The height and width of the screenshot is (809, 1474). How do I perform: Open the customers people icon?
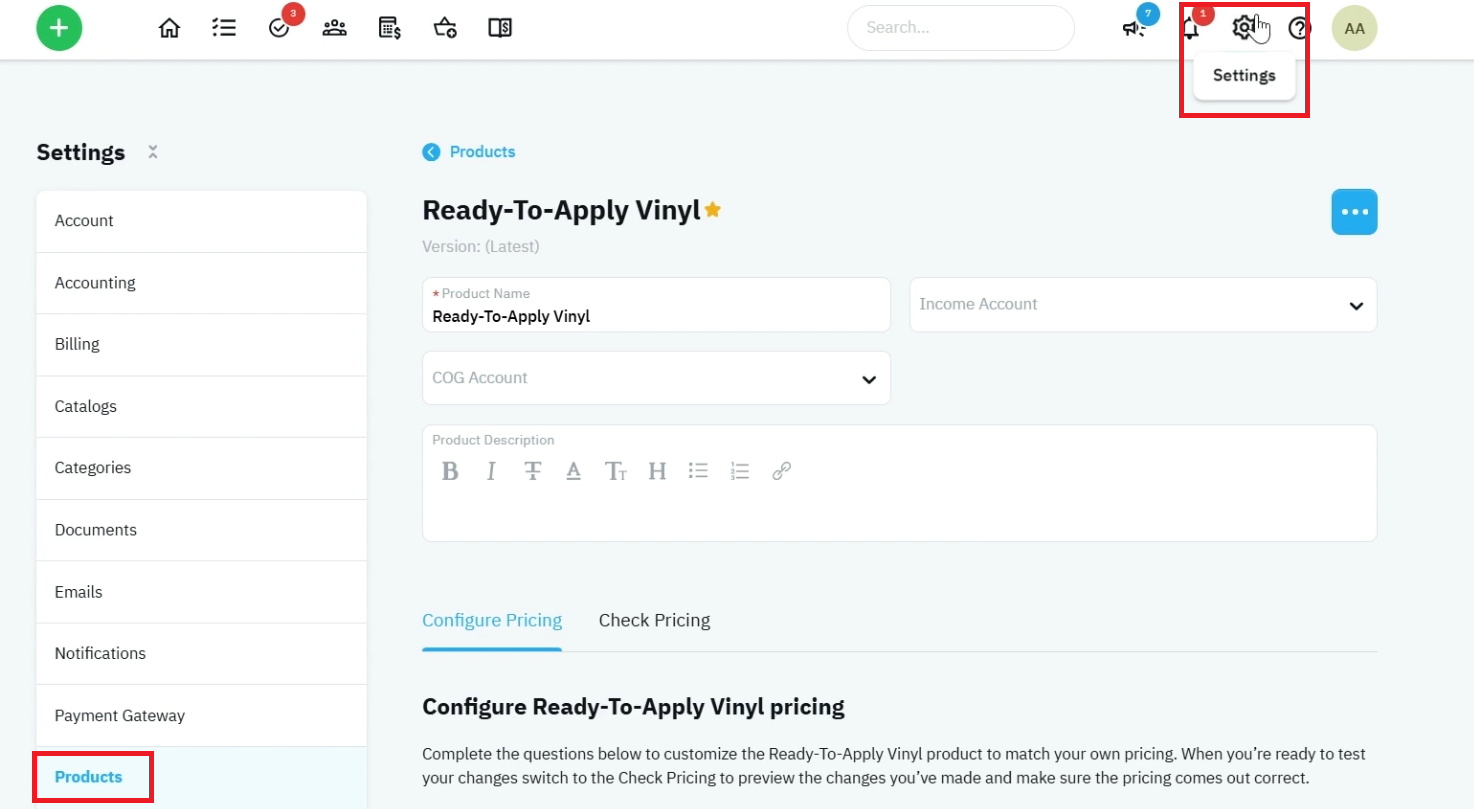[334, 28]
